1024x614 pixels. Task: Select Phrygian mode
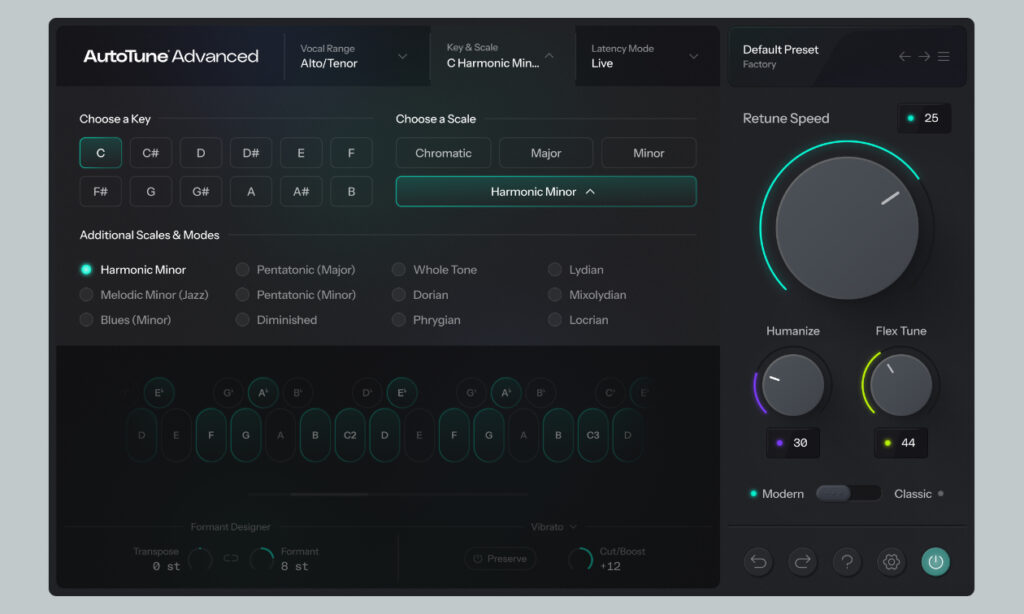click(426, 320)
